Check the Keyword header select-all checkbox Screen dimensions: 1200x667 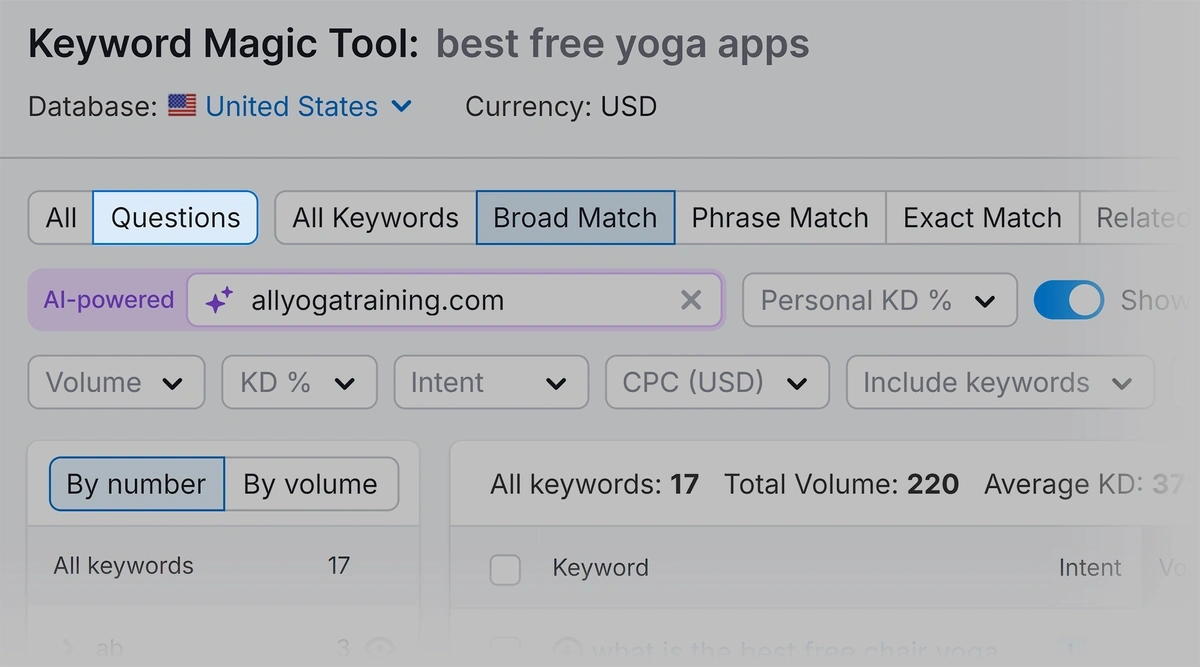[x=505, y=569]
